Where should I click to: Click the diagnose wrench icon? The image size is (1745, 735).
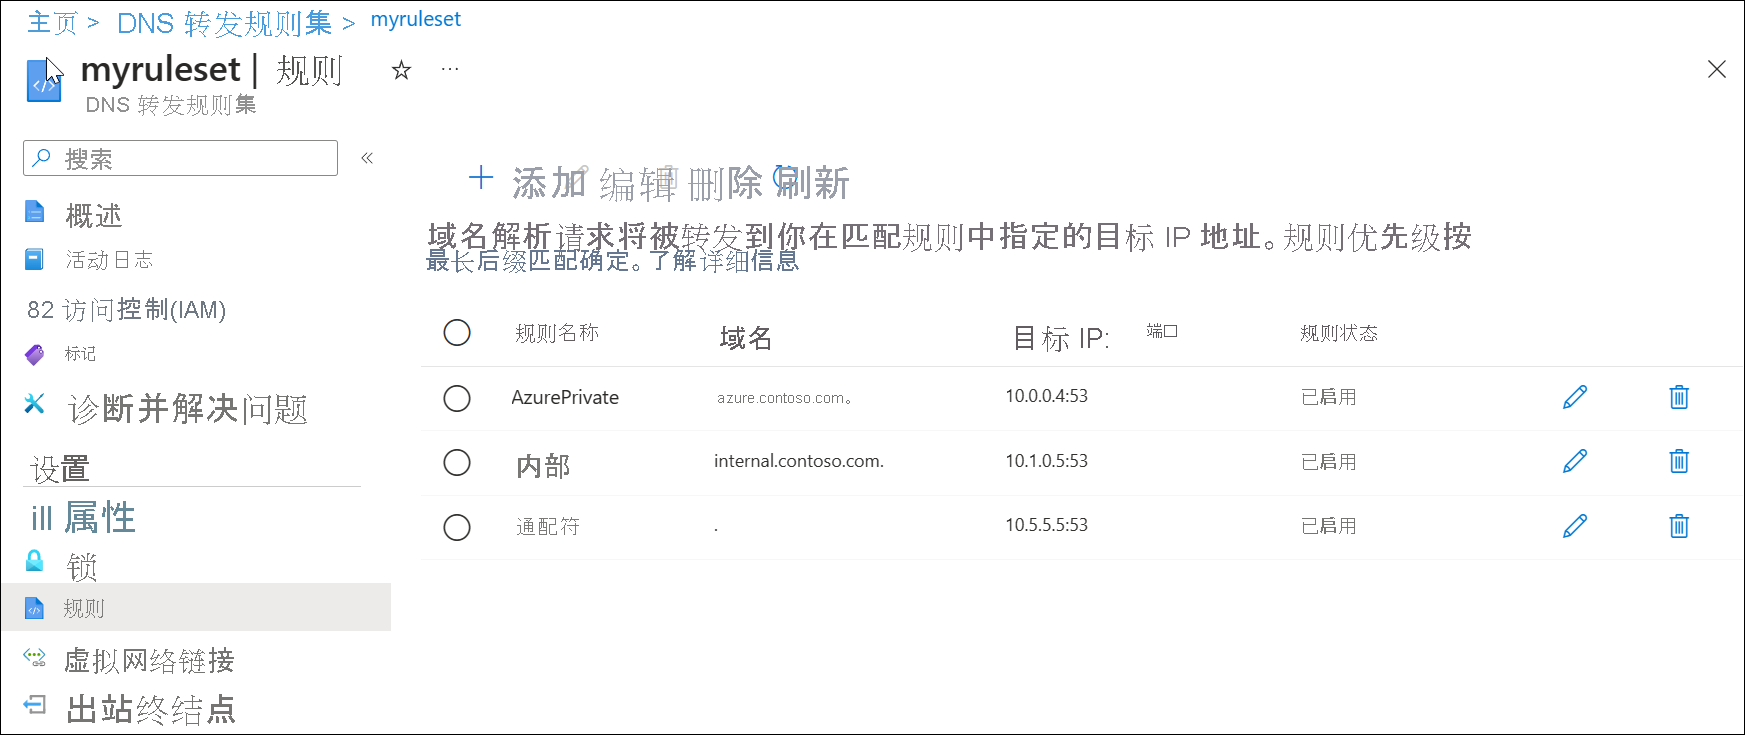[x=34, y=403]
